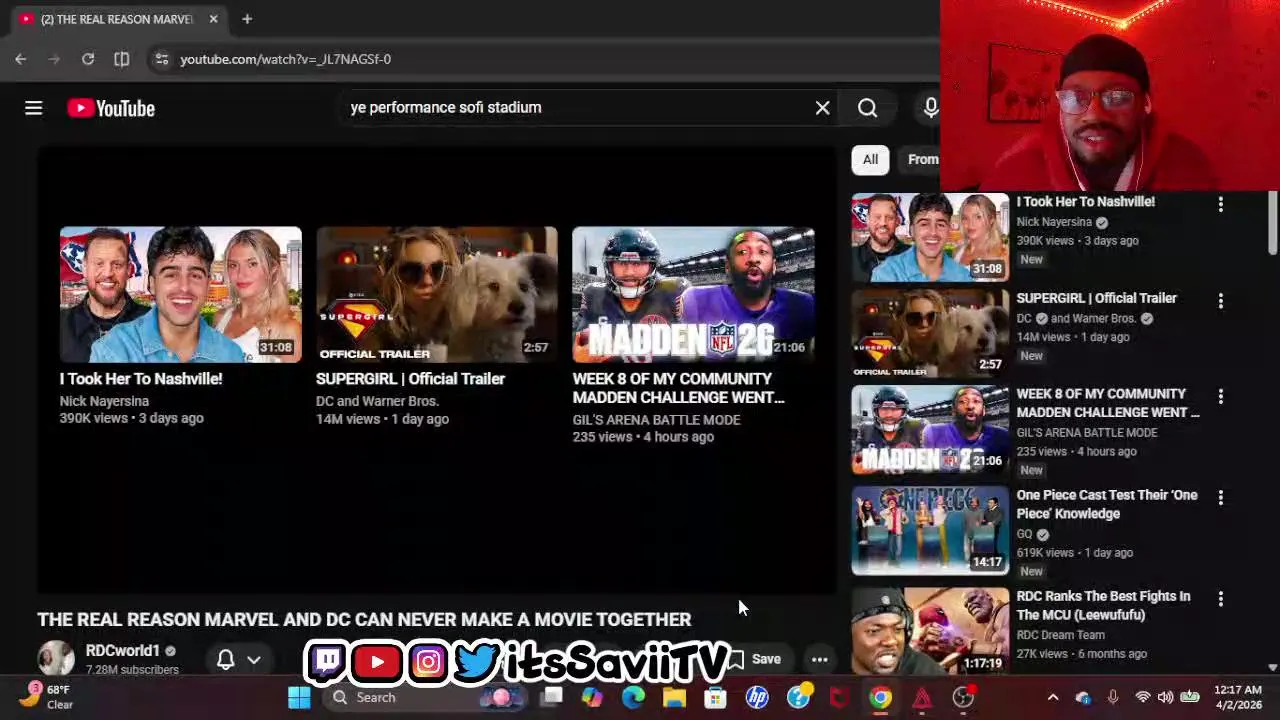Click the address bar URL field
This screenshot has height=720, width=1280.
[x=540, y=59]
